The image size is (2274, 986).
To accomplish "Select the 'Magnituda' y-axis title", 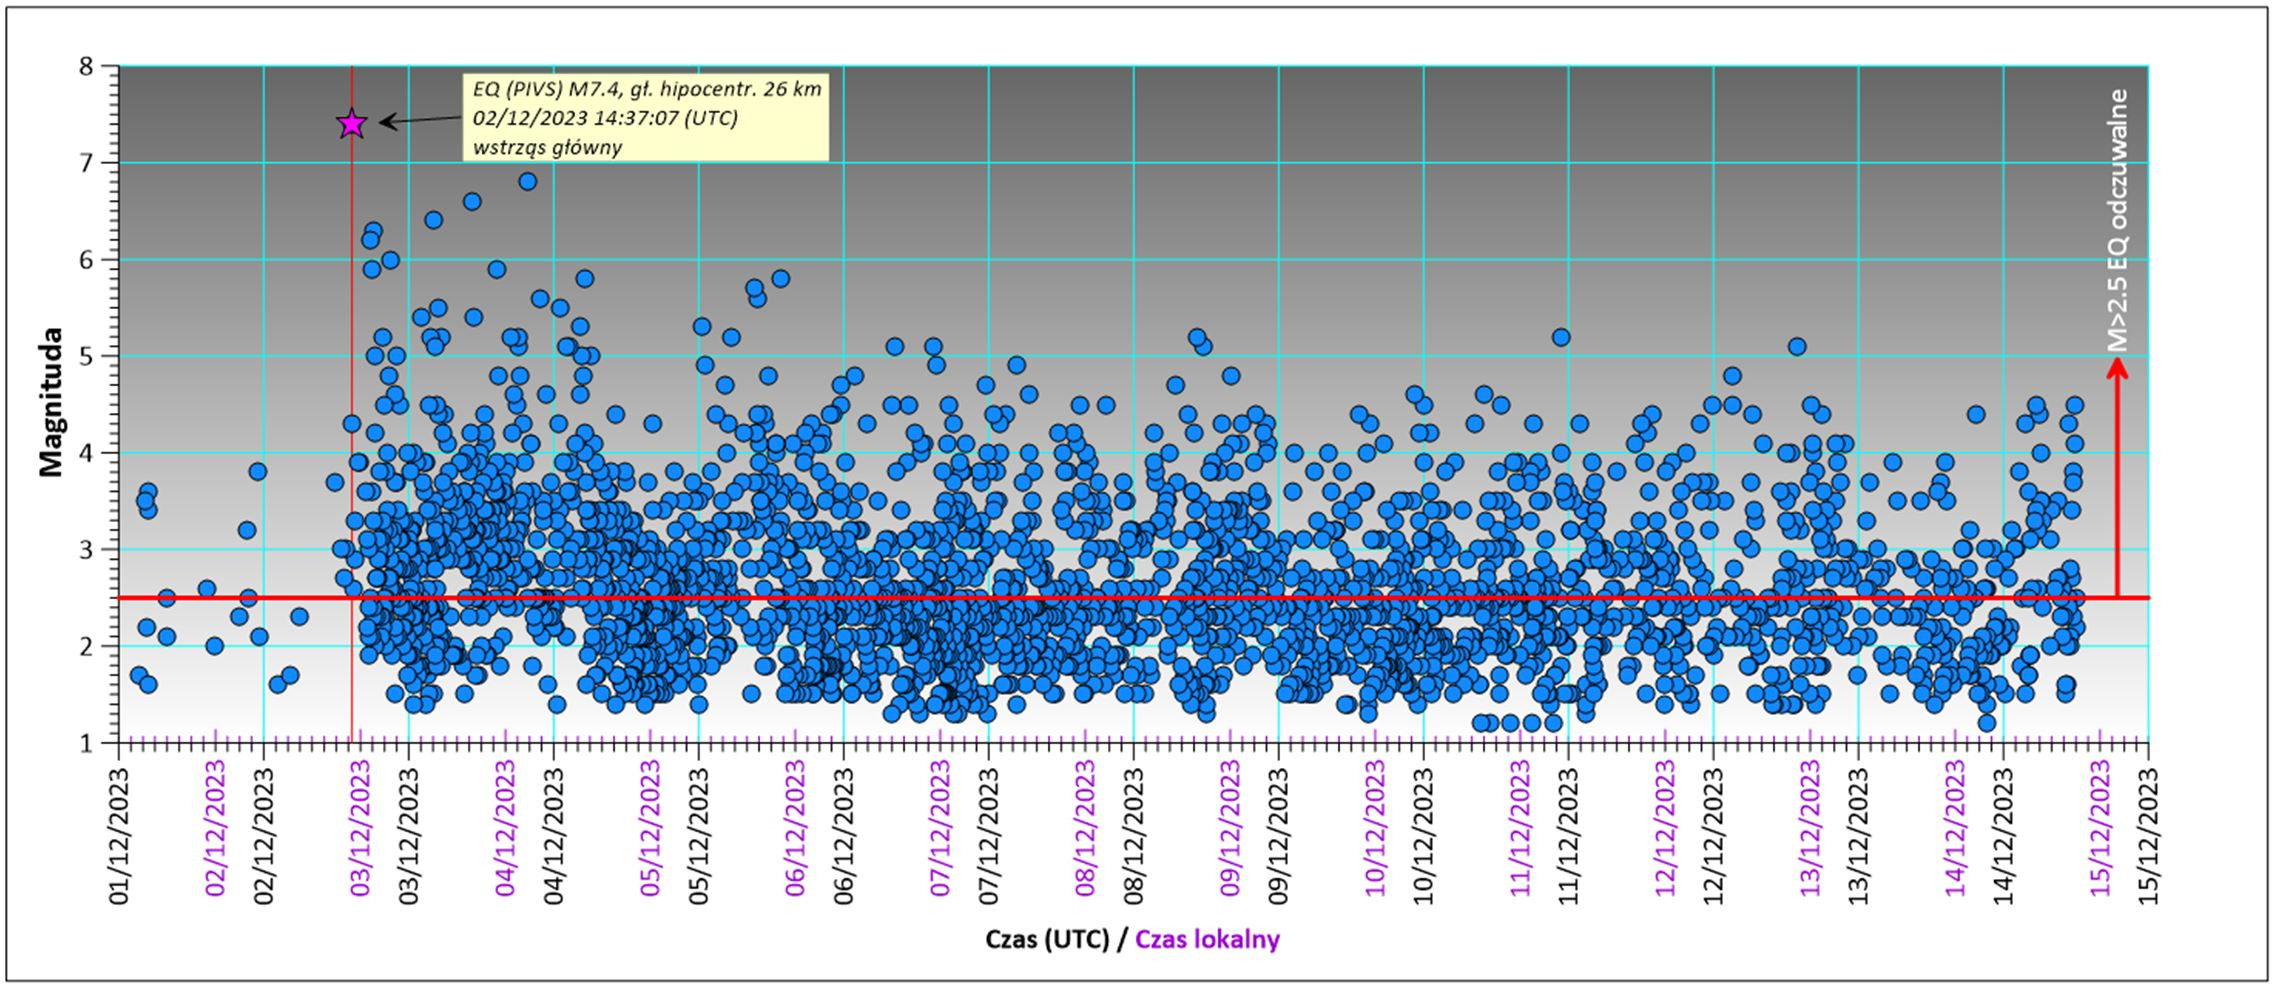I will point(51,403).
